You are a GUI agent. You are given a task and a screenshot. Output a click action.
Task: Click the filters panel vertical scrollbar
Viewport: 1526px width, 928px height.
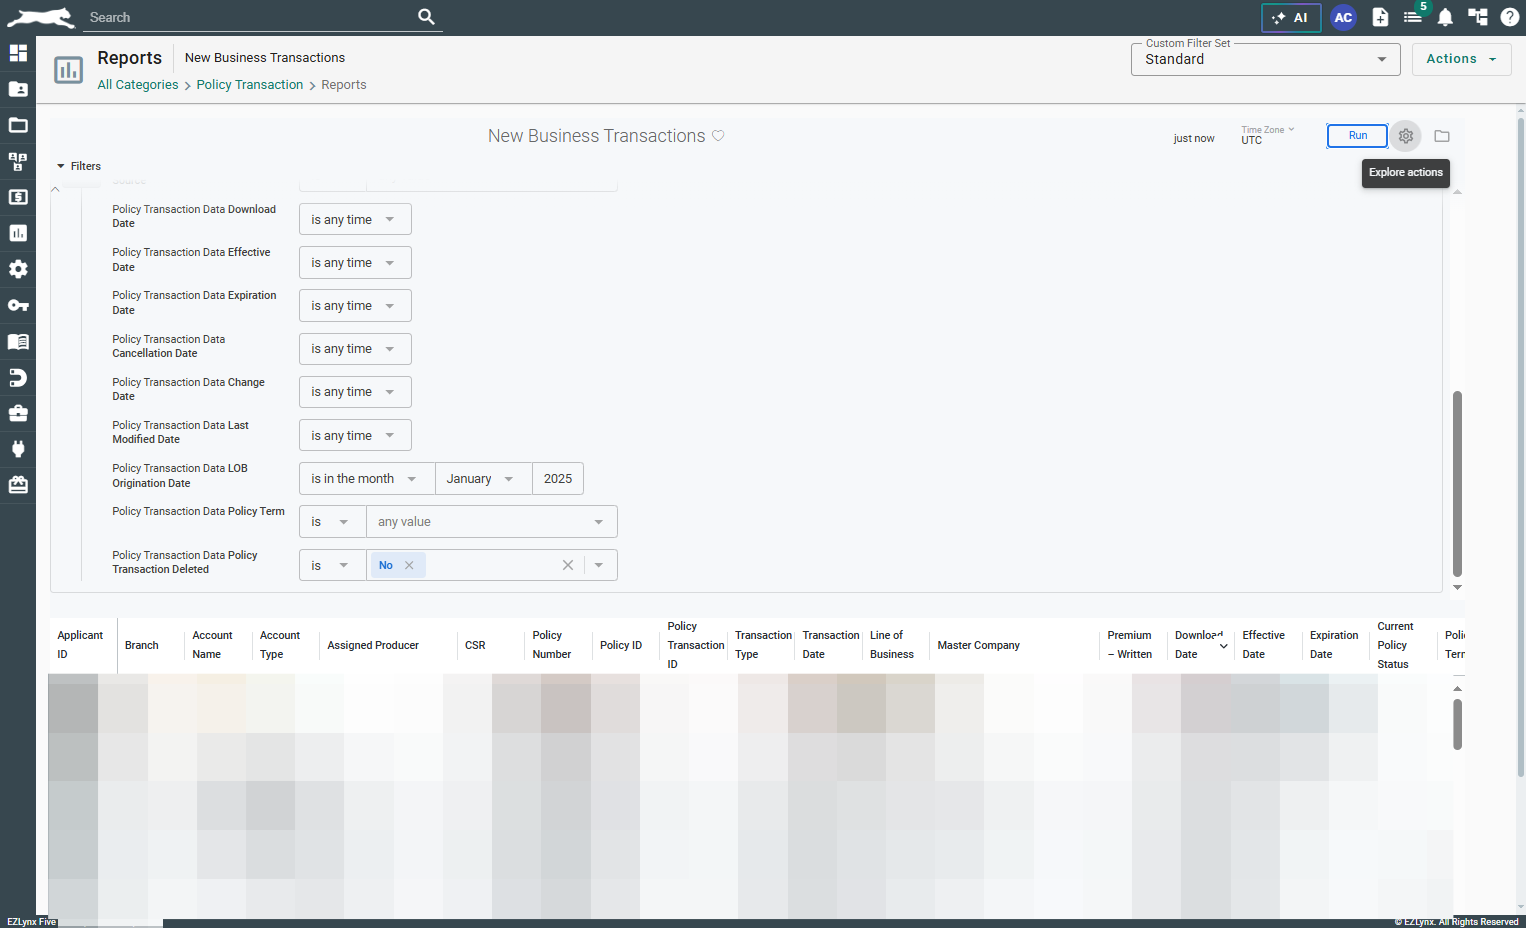point(1457,484)
